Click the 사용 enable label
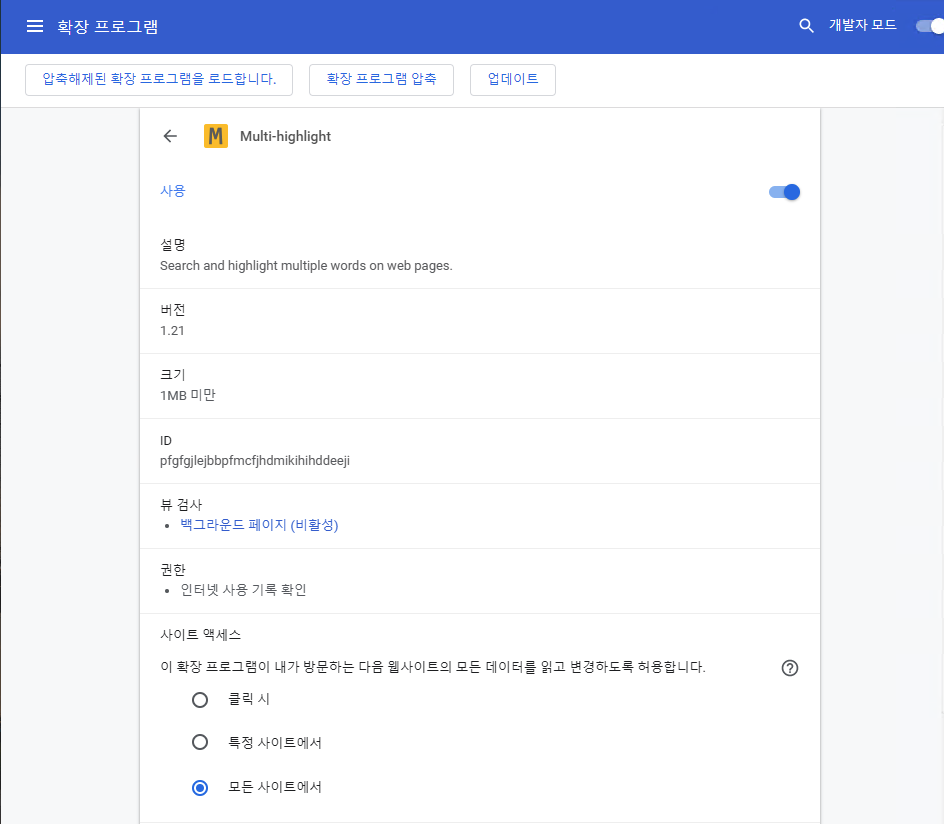944x824 pixels. [x=172, y=191]
